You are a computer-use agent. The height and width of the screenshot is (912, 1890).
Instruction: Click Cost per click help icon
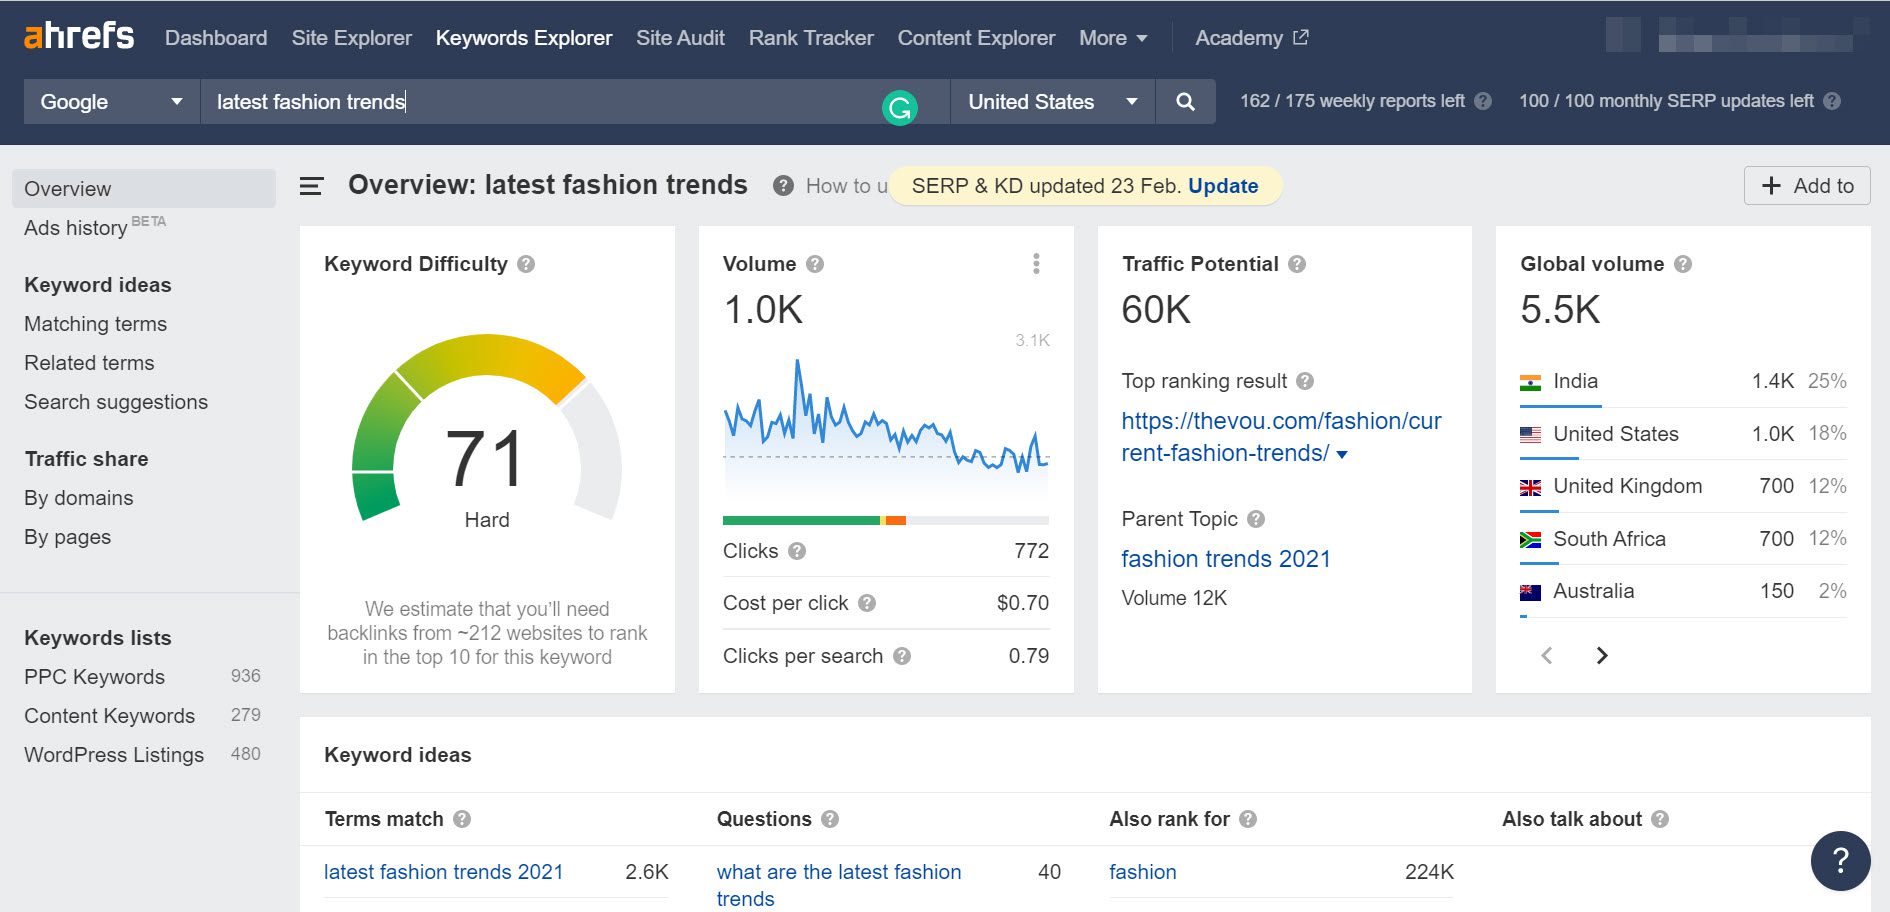coord(867,603)
